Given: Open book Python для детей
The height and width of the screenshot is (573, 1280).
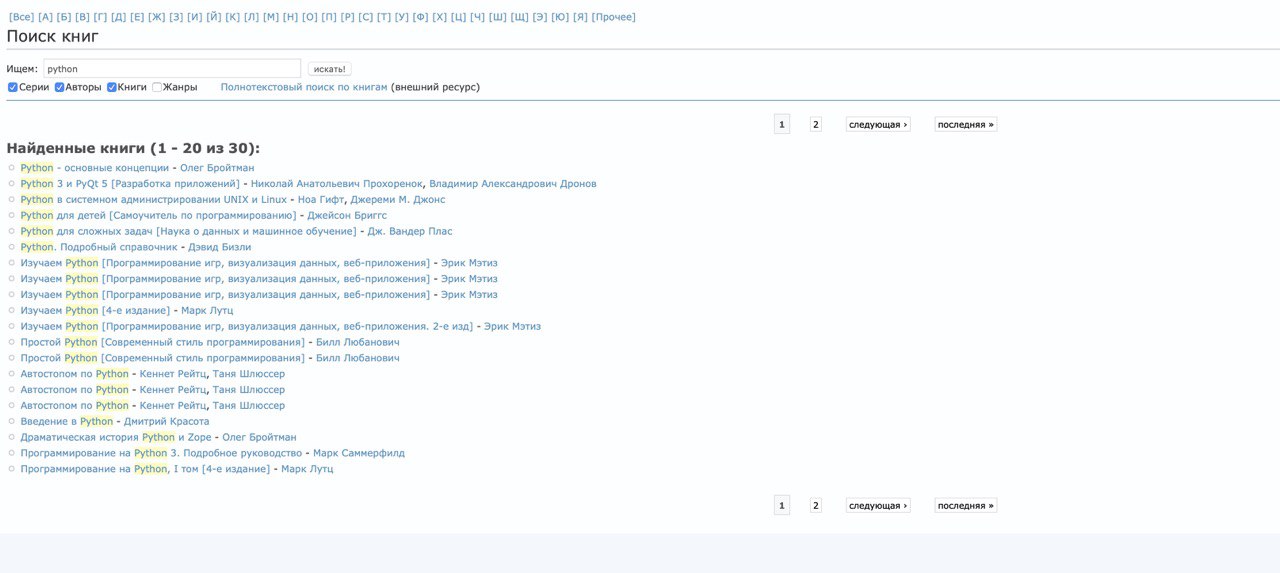Looking at the screenshot, I should (158, 215).
